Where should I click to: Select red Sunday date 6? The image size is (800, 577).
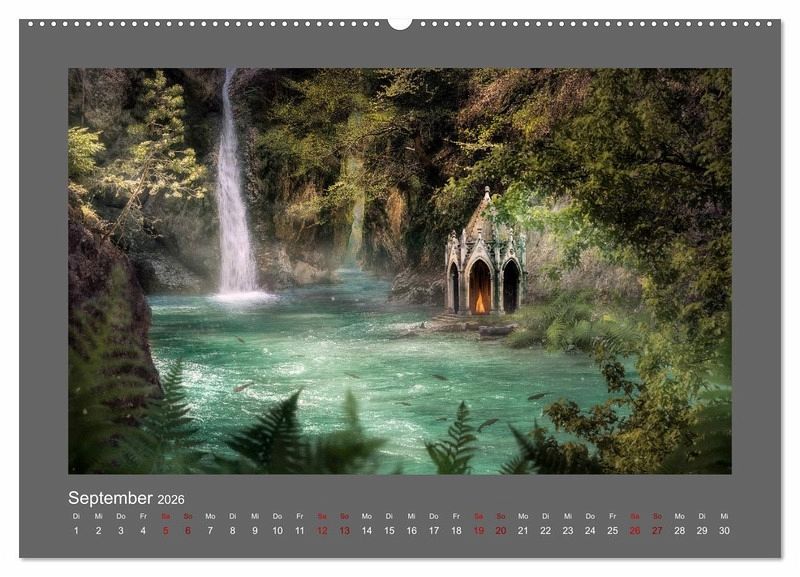coord(188,531)
